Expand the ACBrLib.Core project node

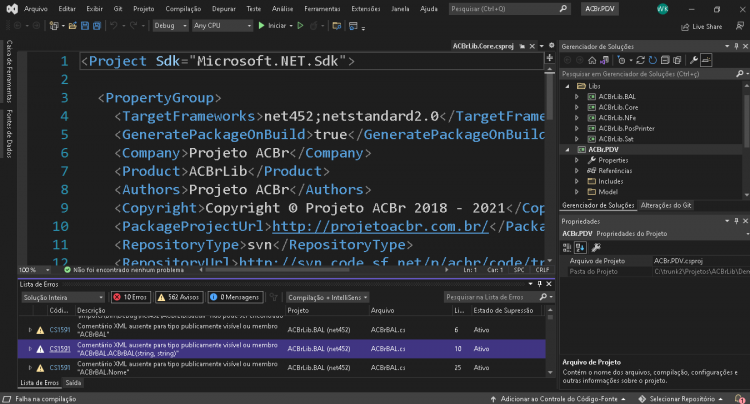pos(577,107)
